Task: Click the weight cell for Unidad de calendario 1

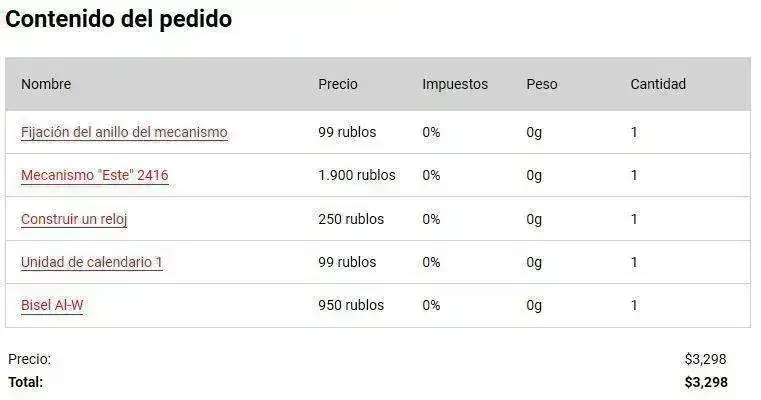Action: point(534,262)
